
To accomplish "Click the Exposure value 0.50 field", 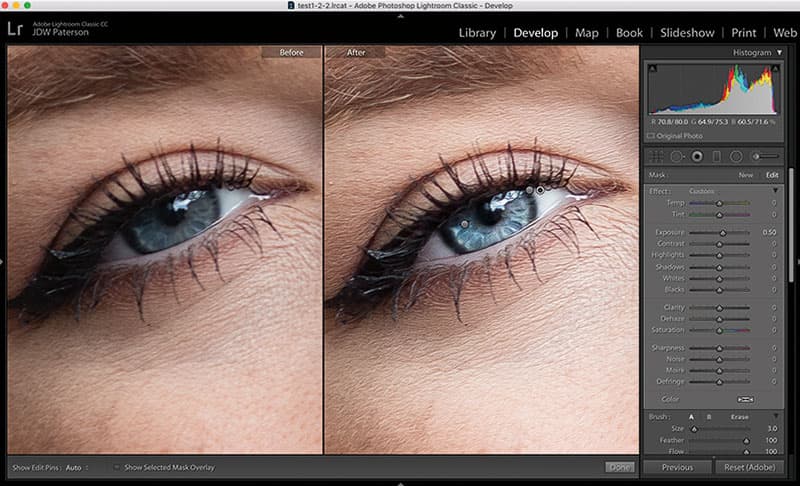I will [769, 233].
